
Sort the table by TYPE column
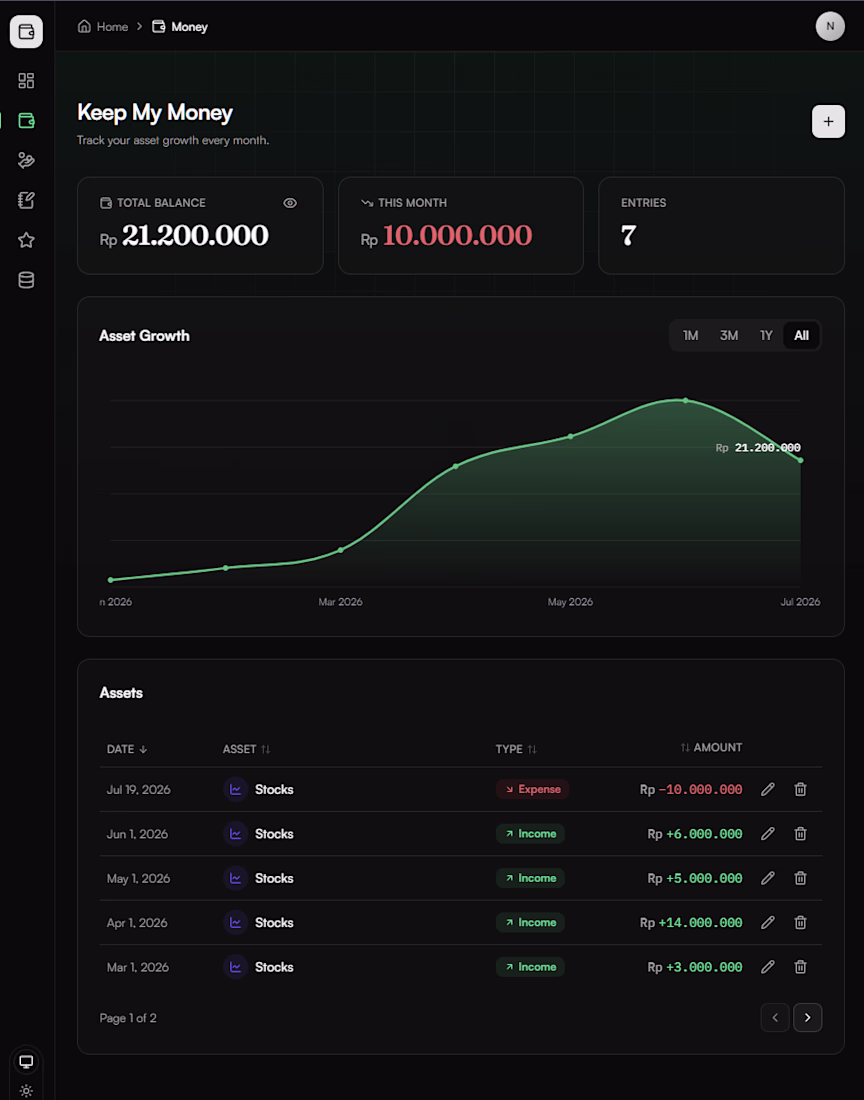pos(516,749)
